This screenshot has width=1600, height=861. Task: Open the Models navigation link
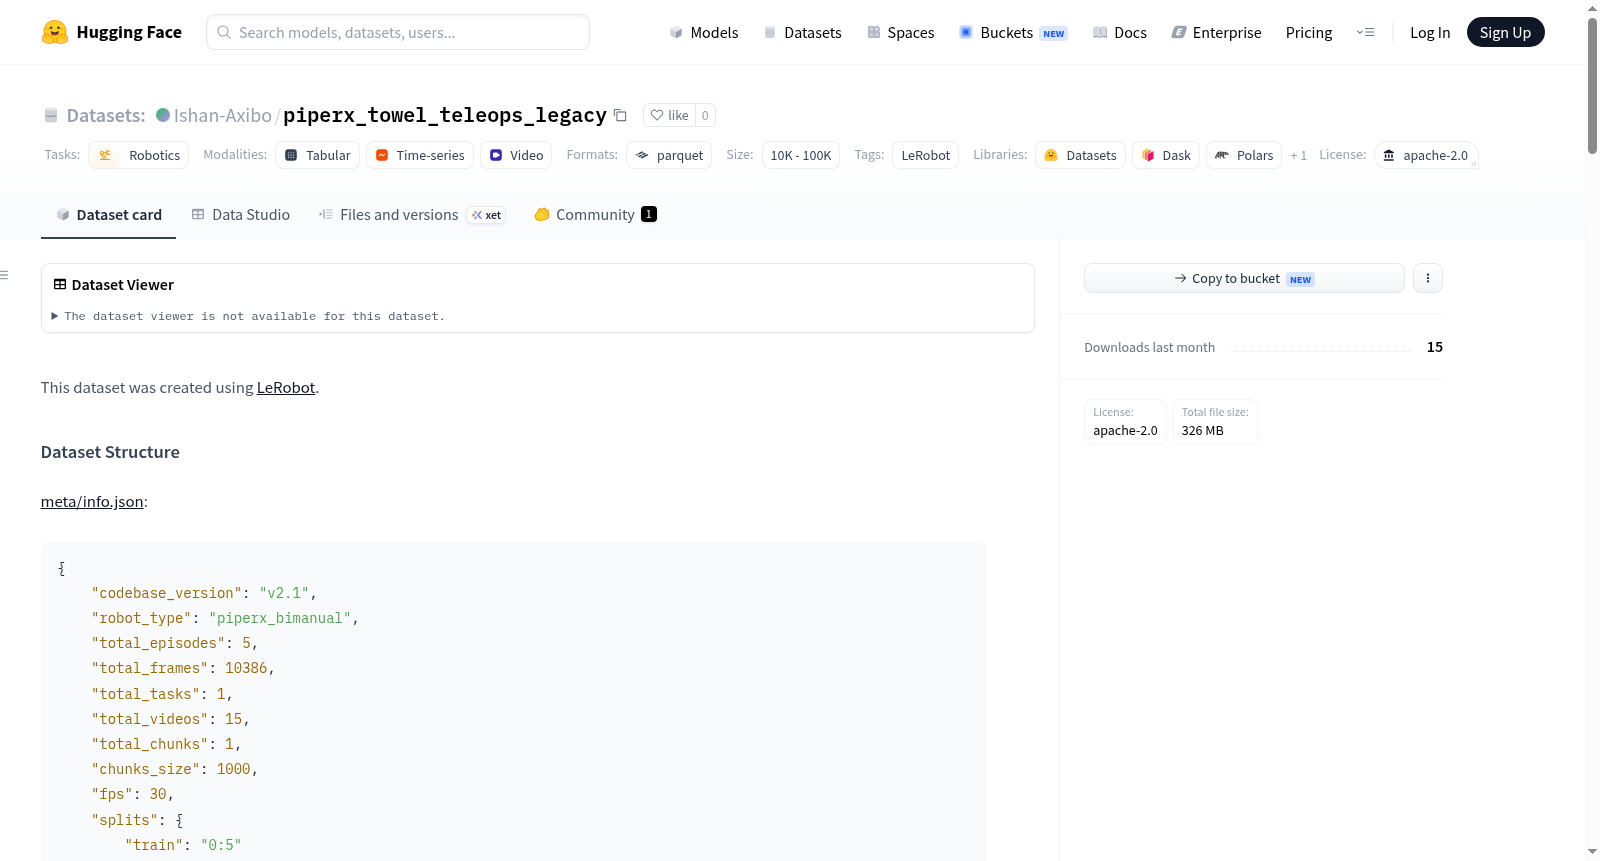[x=704, y=32]
